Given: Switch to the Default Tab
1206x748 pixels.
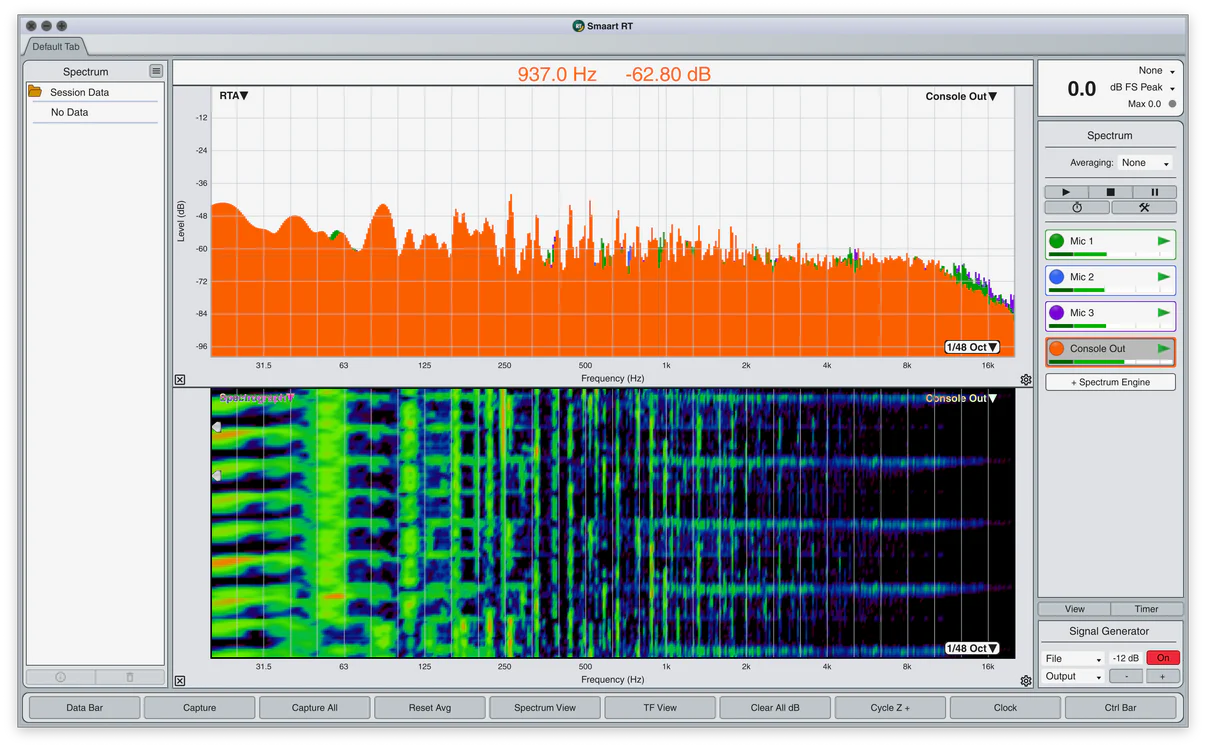Looking at the screenshot, I should pos(56,46).
